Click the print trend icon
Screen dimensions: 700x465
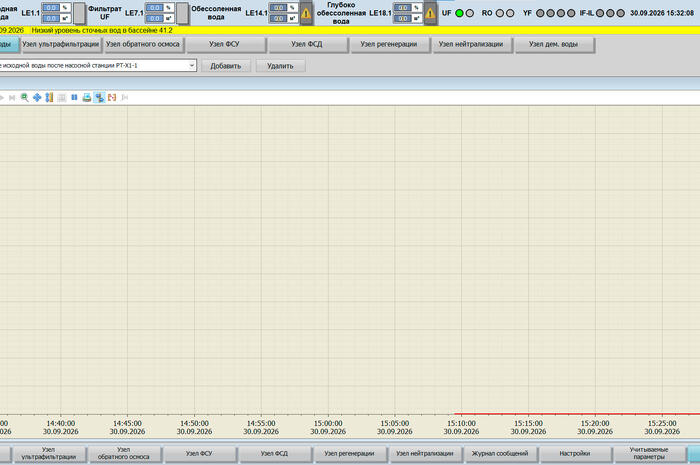pos(87,98)
